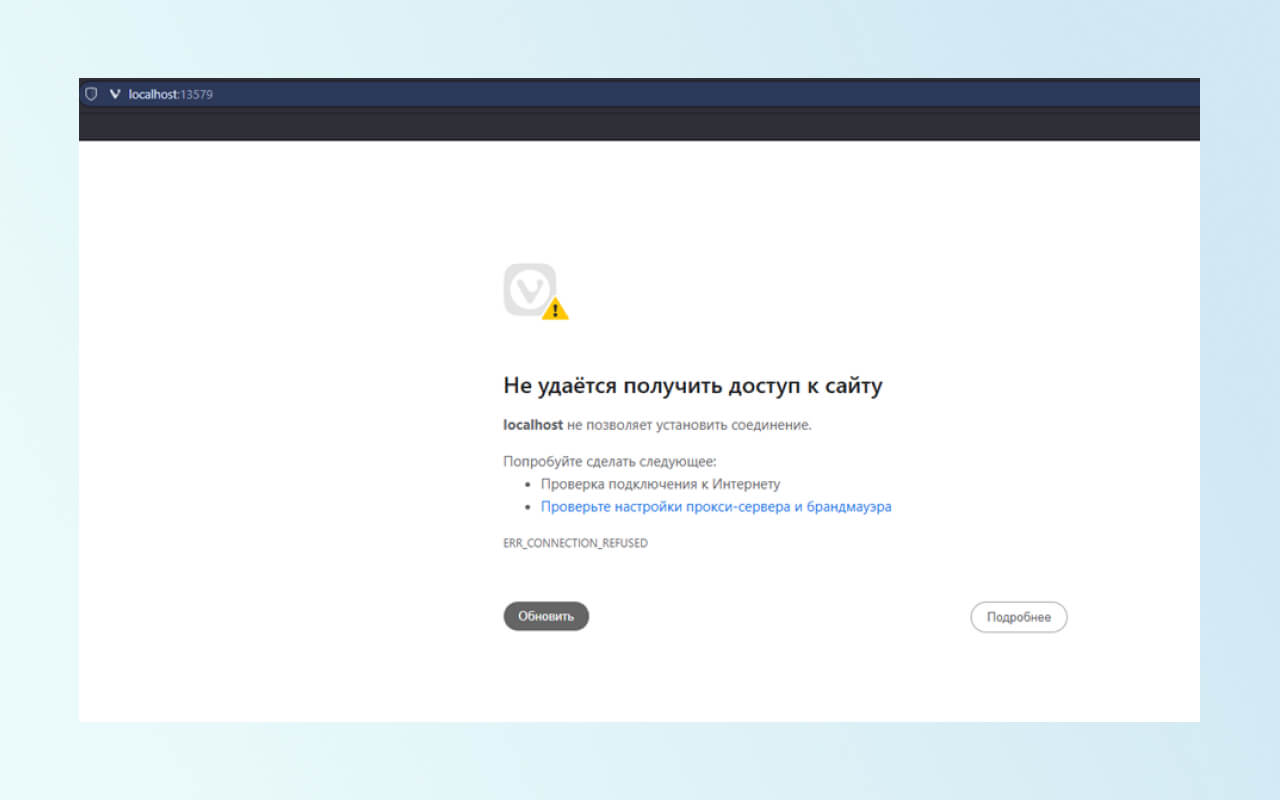Select the ERR_CONNECTION_REFUSED error code text
Screen dimensions: 1280x800
[x=575, y=543]
